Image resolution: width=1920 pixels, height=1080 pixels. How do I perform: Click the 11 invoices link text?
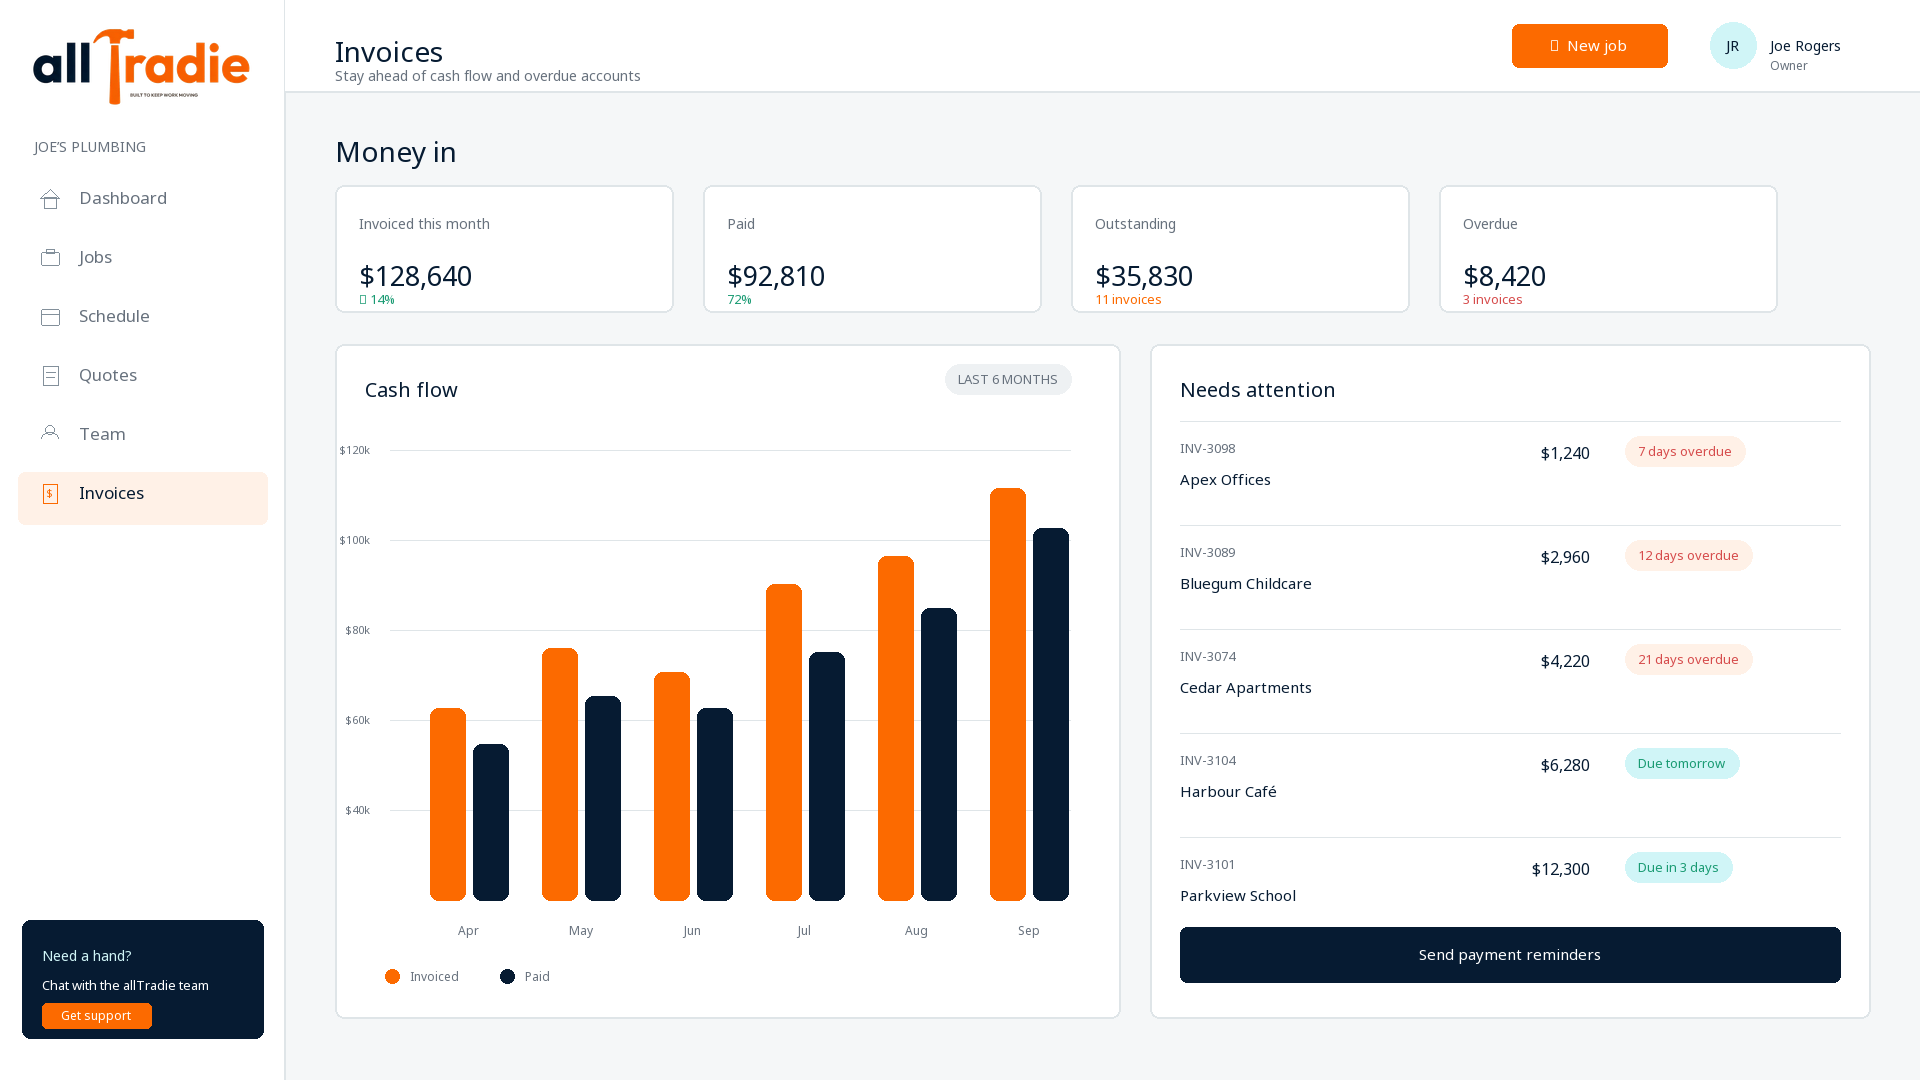(1128, 300)
